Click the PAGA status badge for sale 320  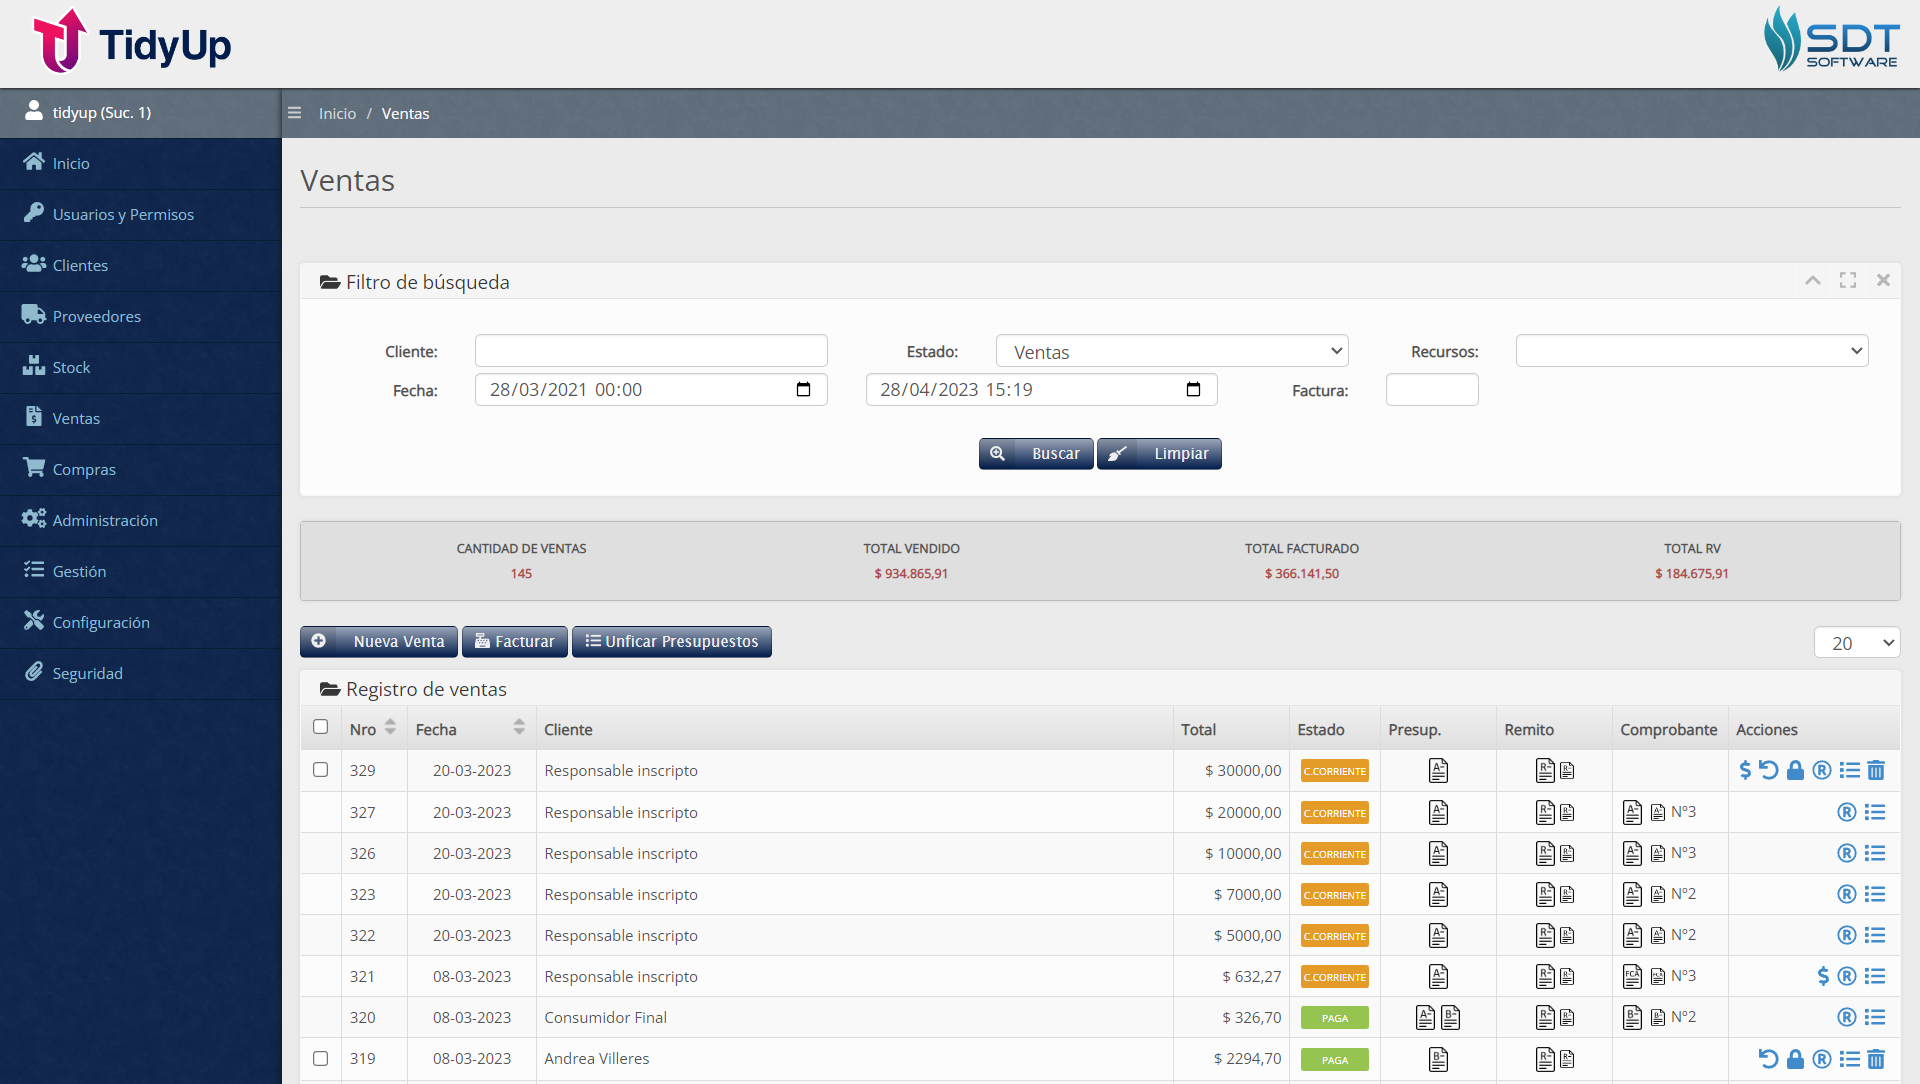[1334, 1018]
